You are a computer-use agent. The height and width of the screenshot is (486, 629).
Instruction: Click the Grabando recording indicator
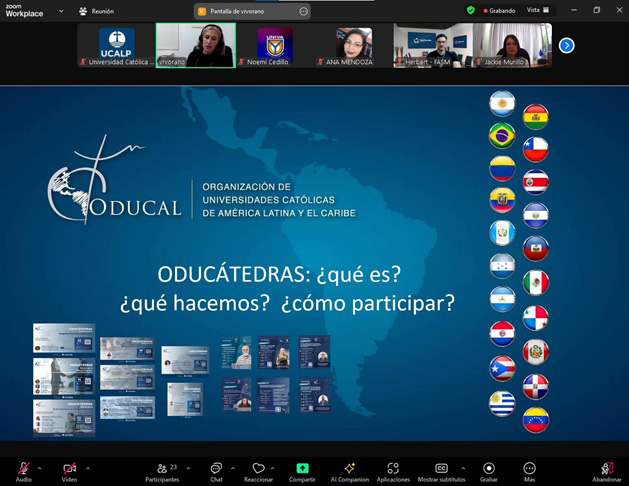pos(499,11)
